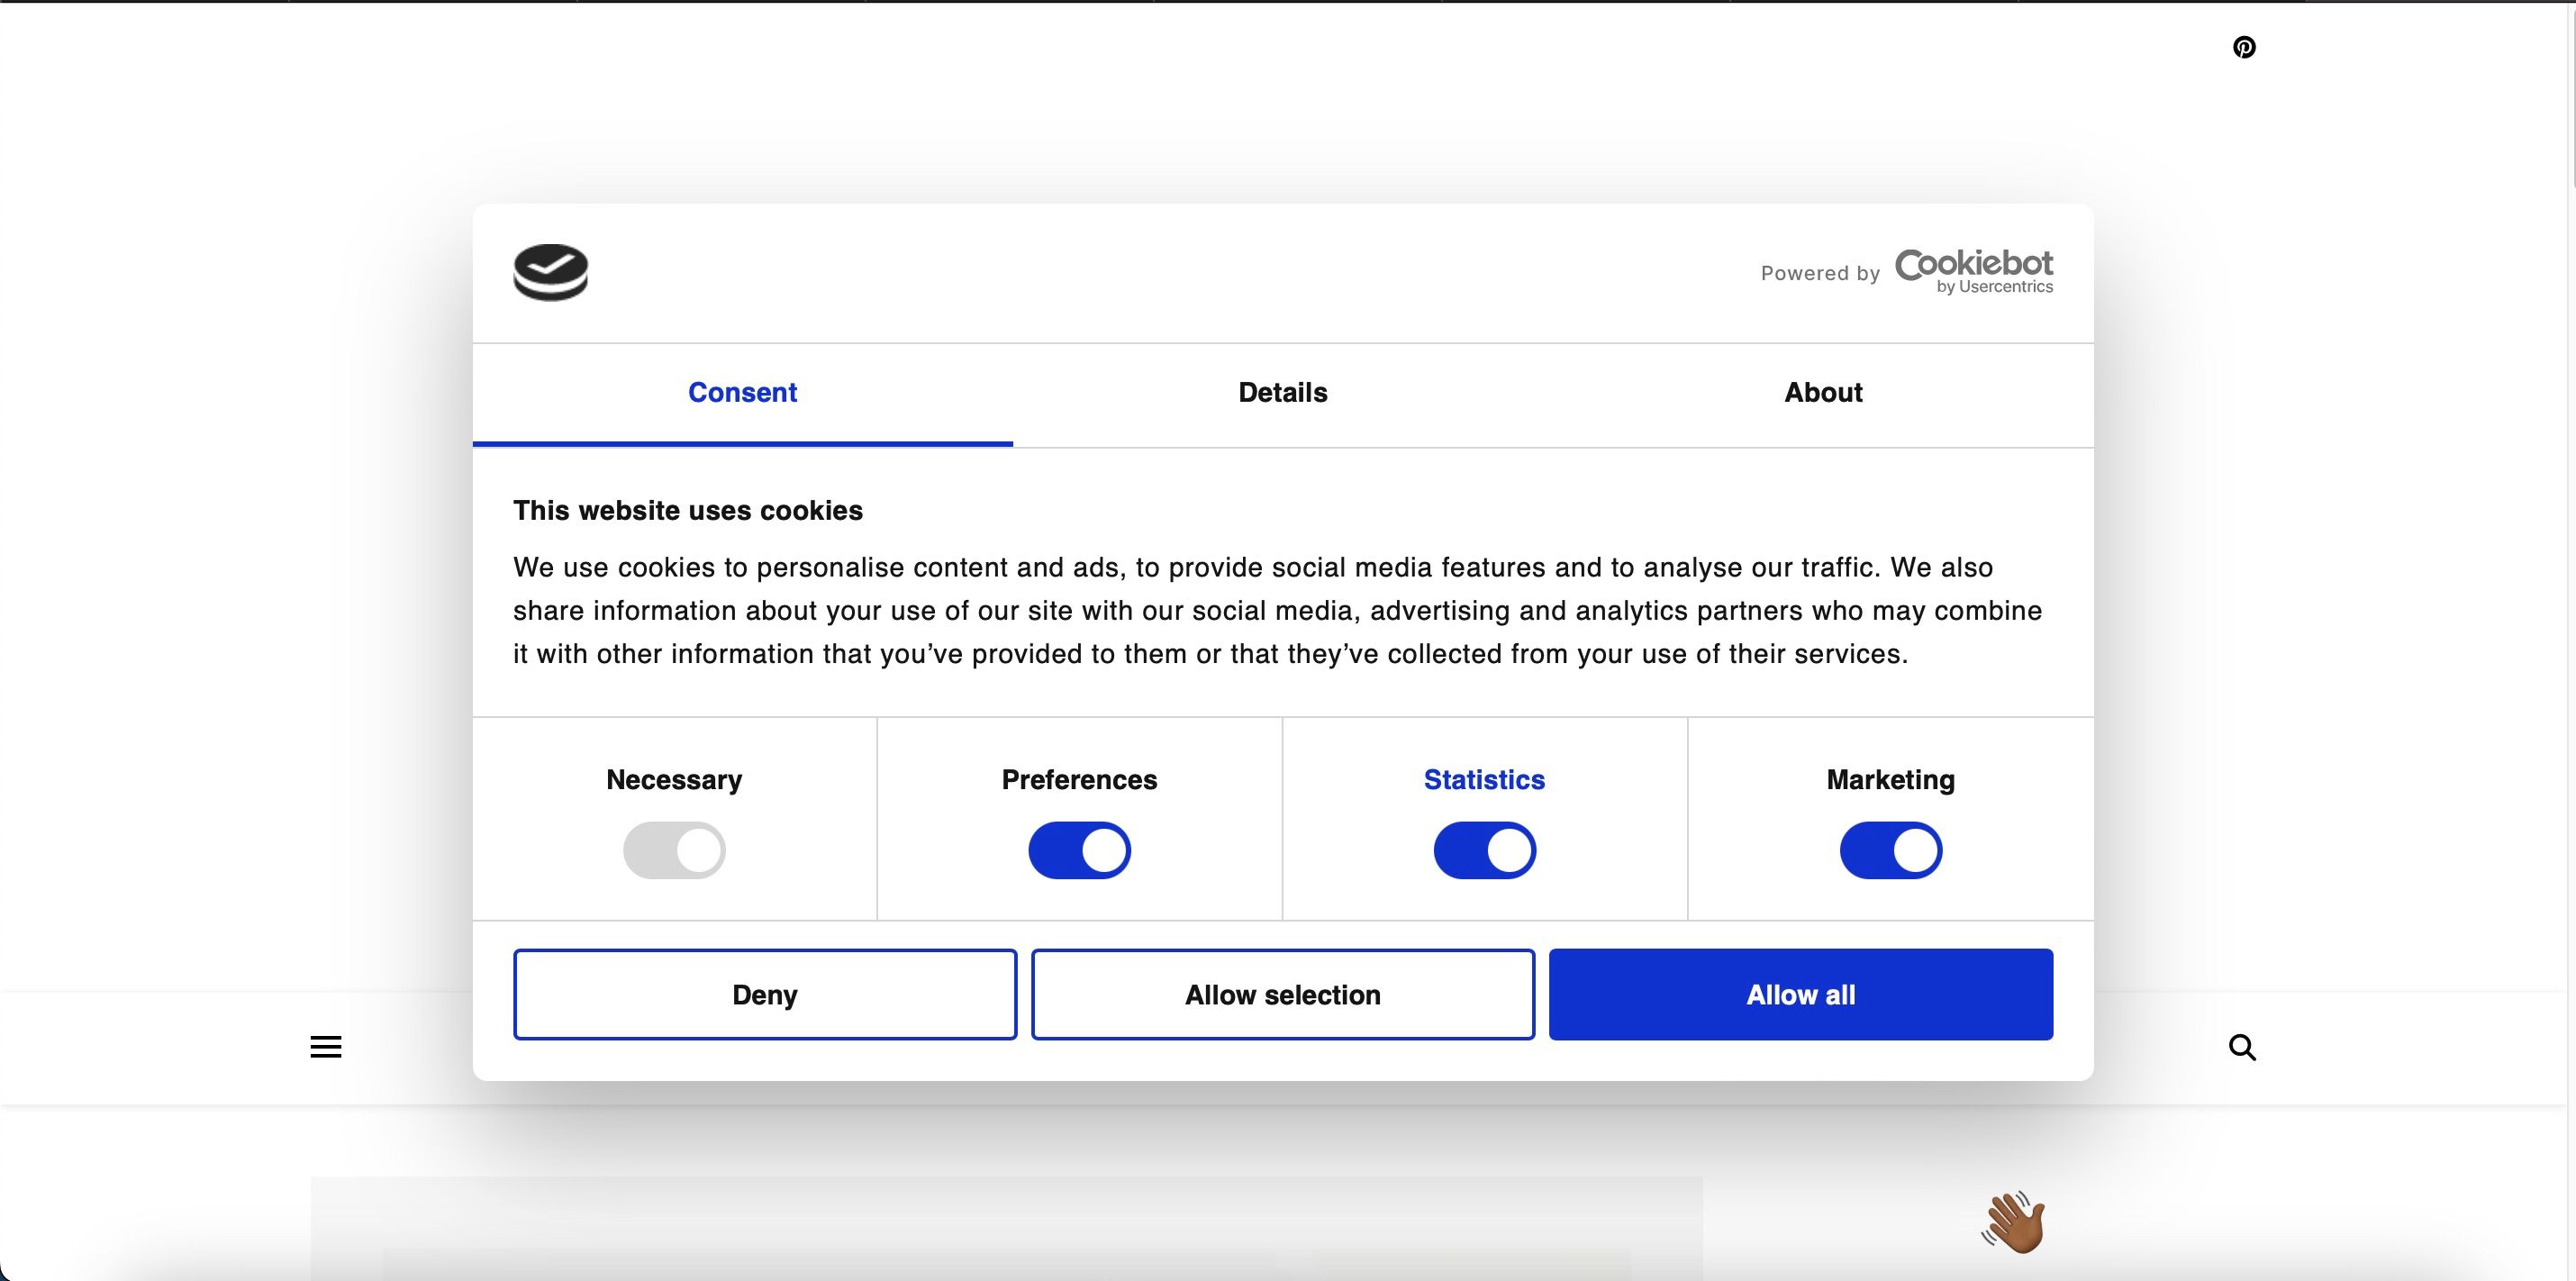
Task: Click the Statistics category label
Action: pos(1484,780)
